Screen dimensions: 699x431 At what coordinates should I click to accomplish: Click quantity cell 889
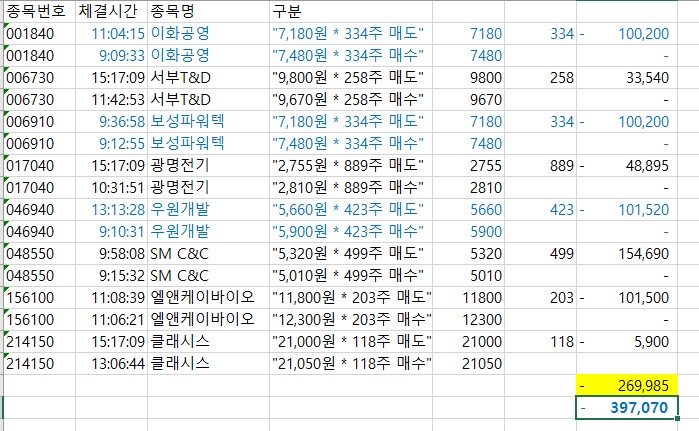[x=541, y=166]
